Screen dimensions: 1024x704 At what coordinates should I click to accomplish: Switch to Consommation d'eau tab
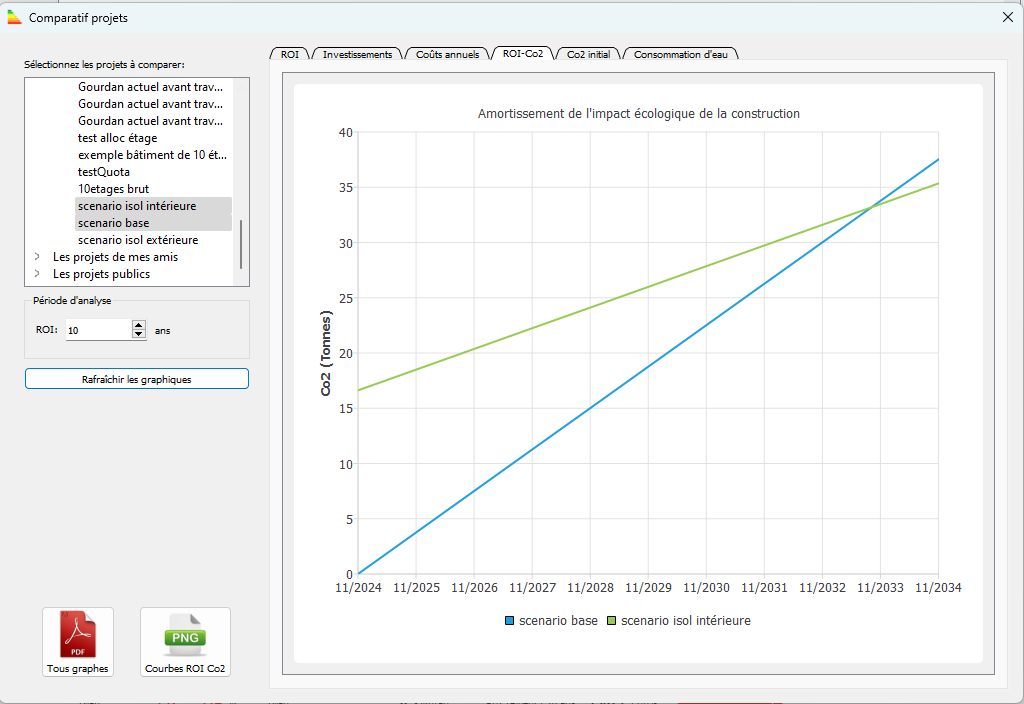(680, 54)
